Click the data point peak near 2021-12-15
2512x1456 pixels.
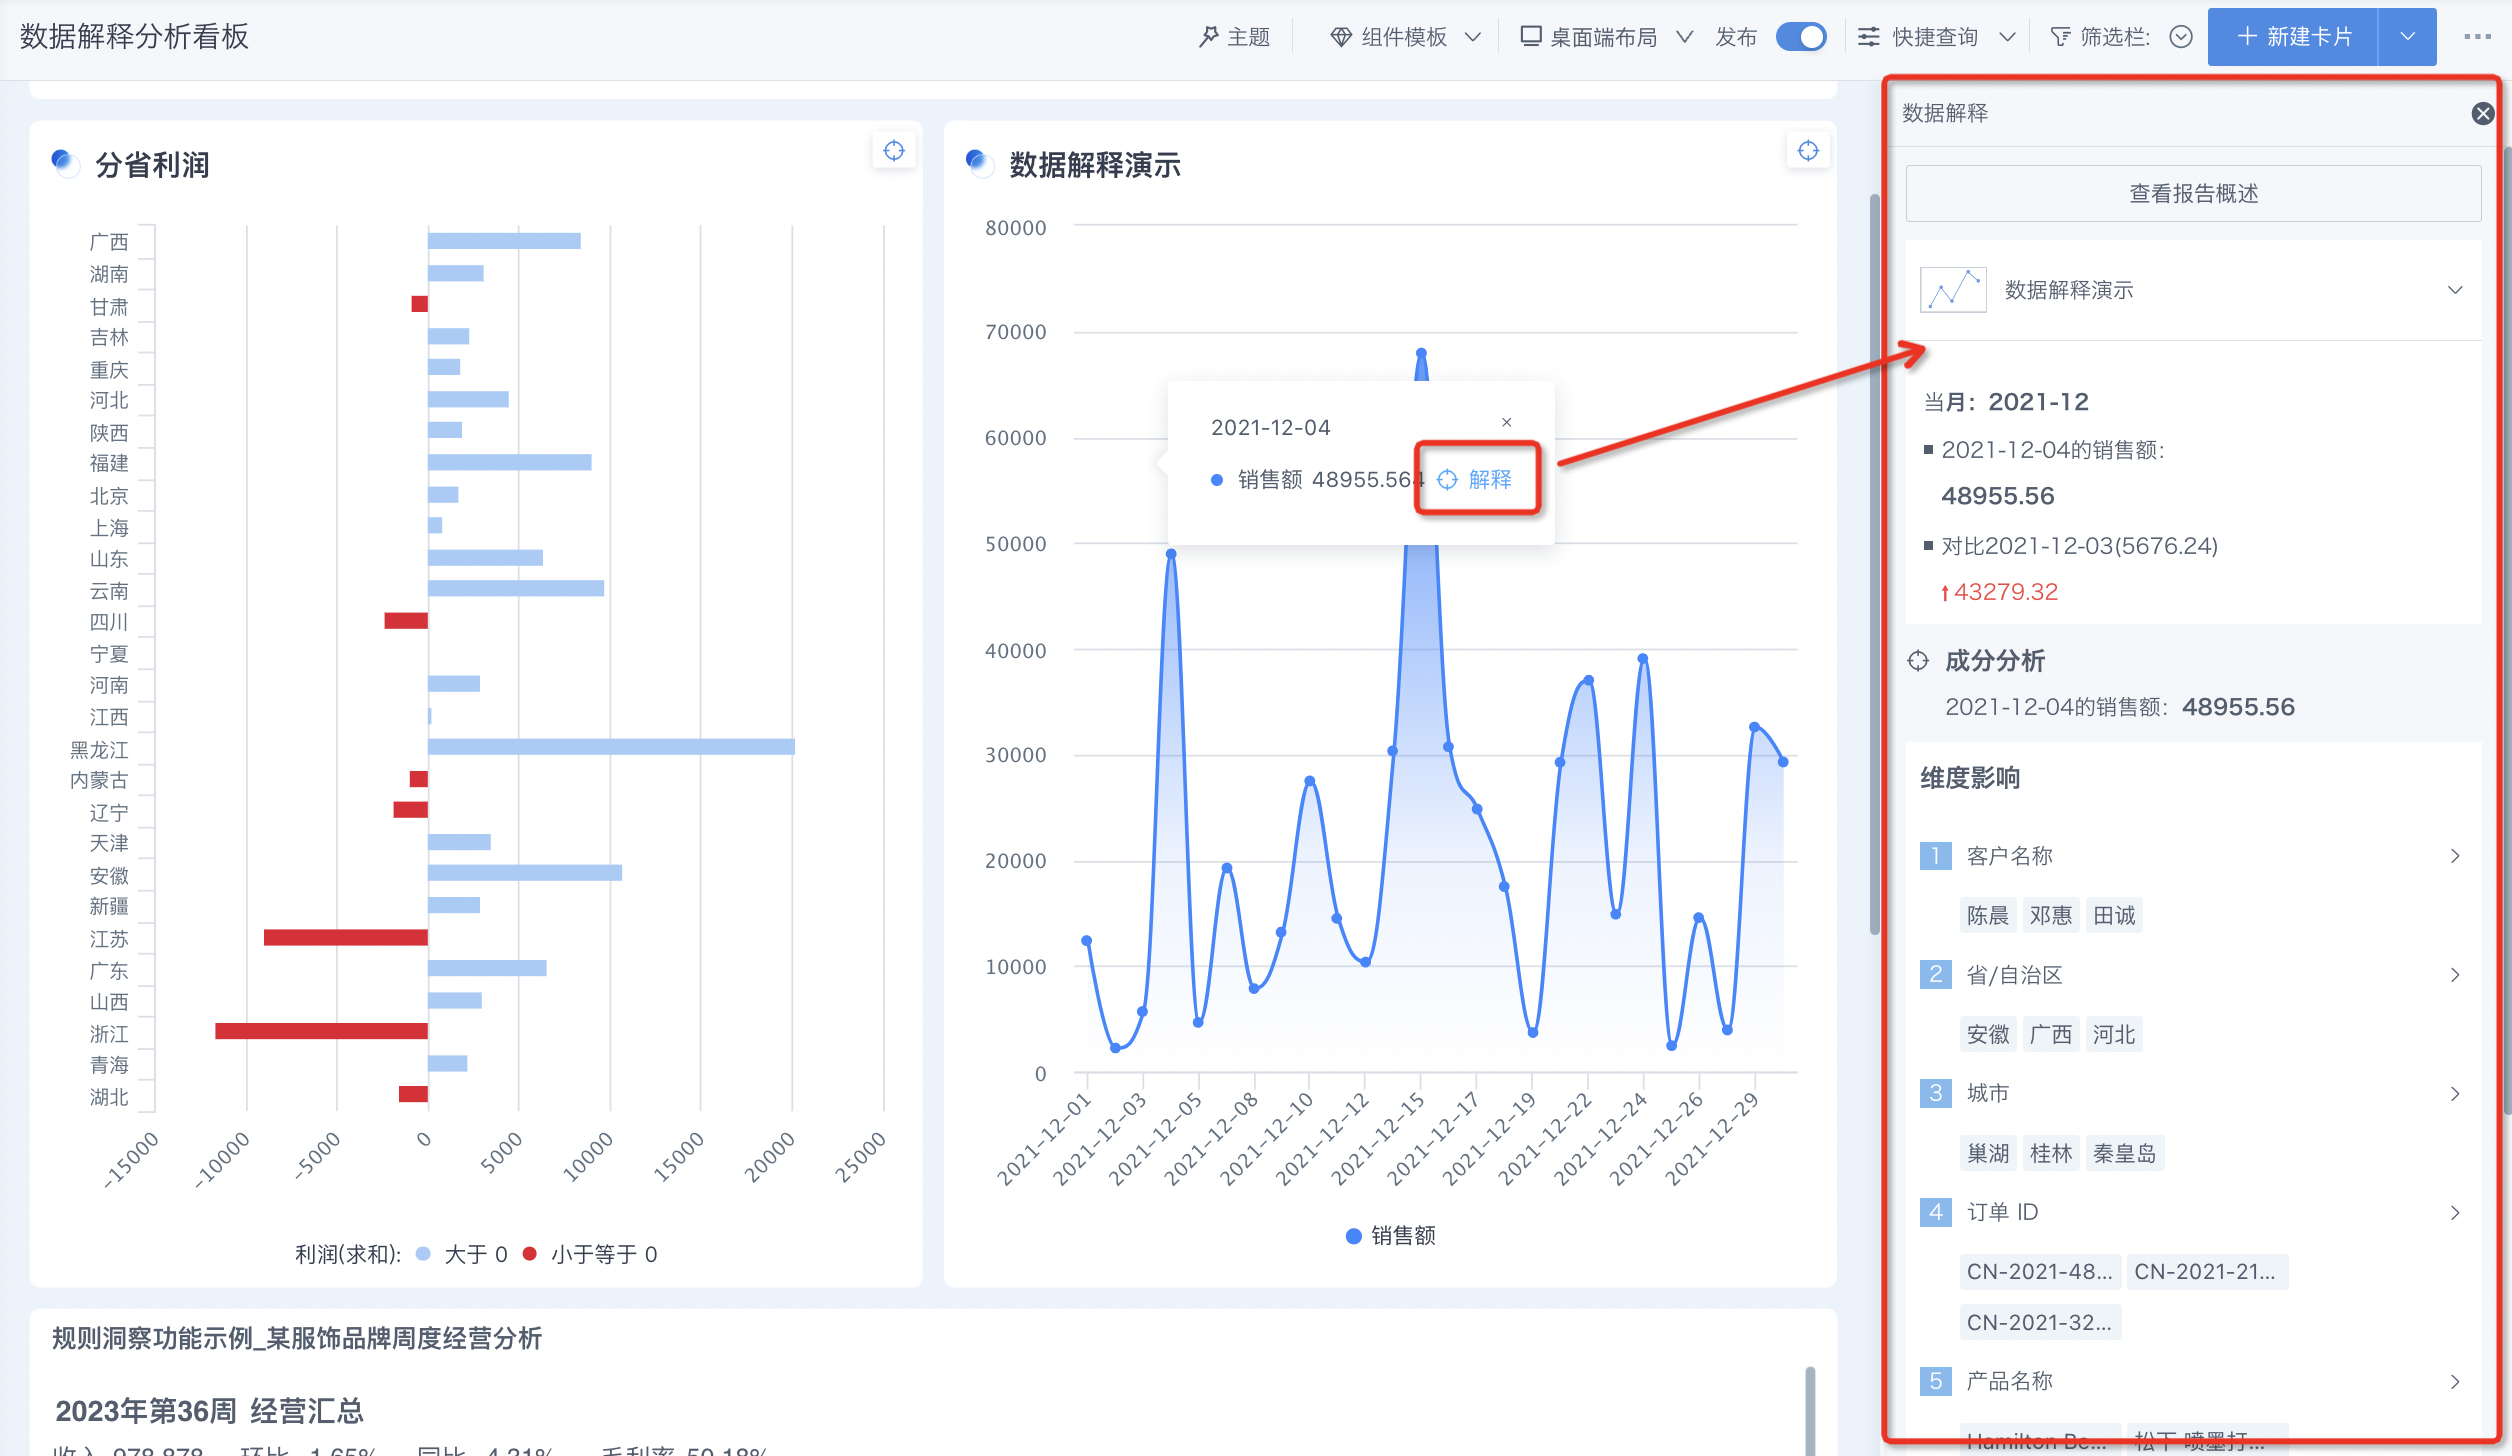coord(1421,353)
